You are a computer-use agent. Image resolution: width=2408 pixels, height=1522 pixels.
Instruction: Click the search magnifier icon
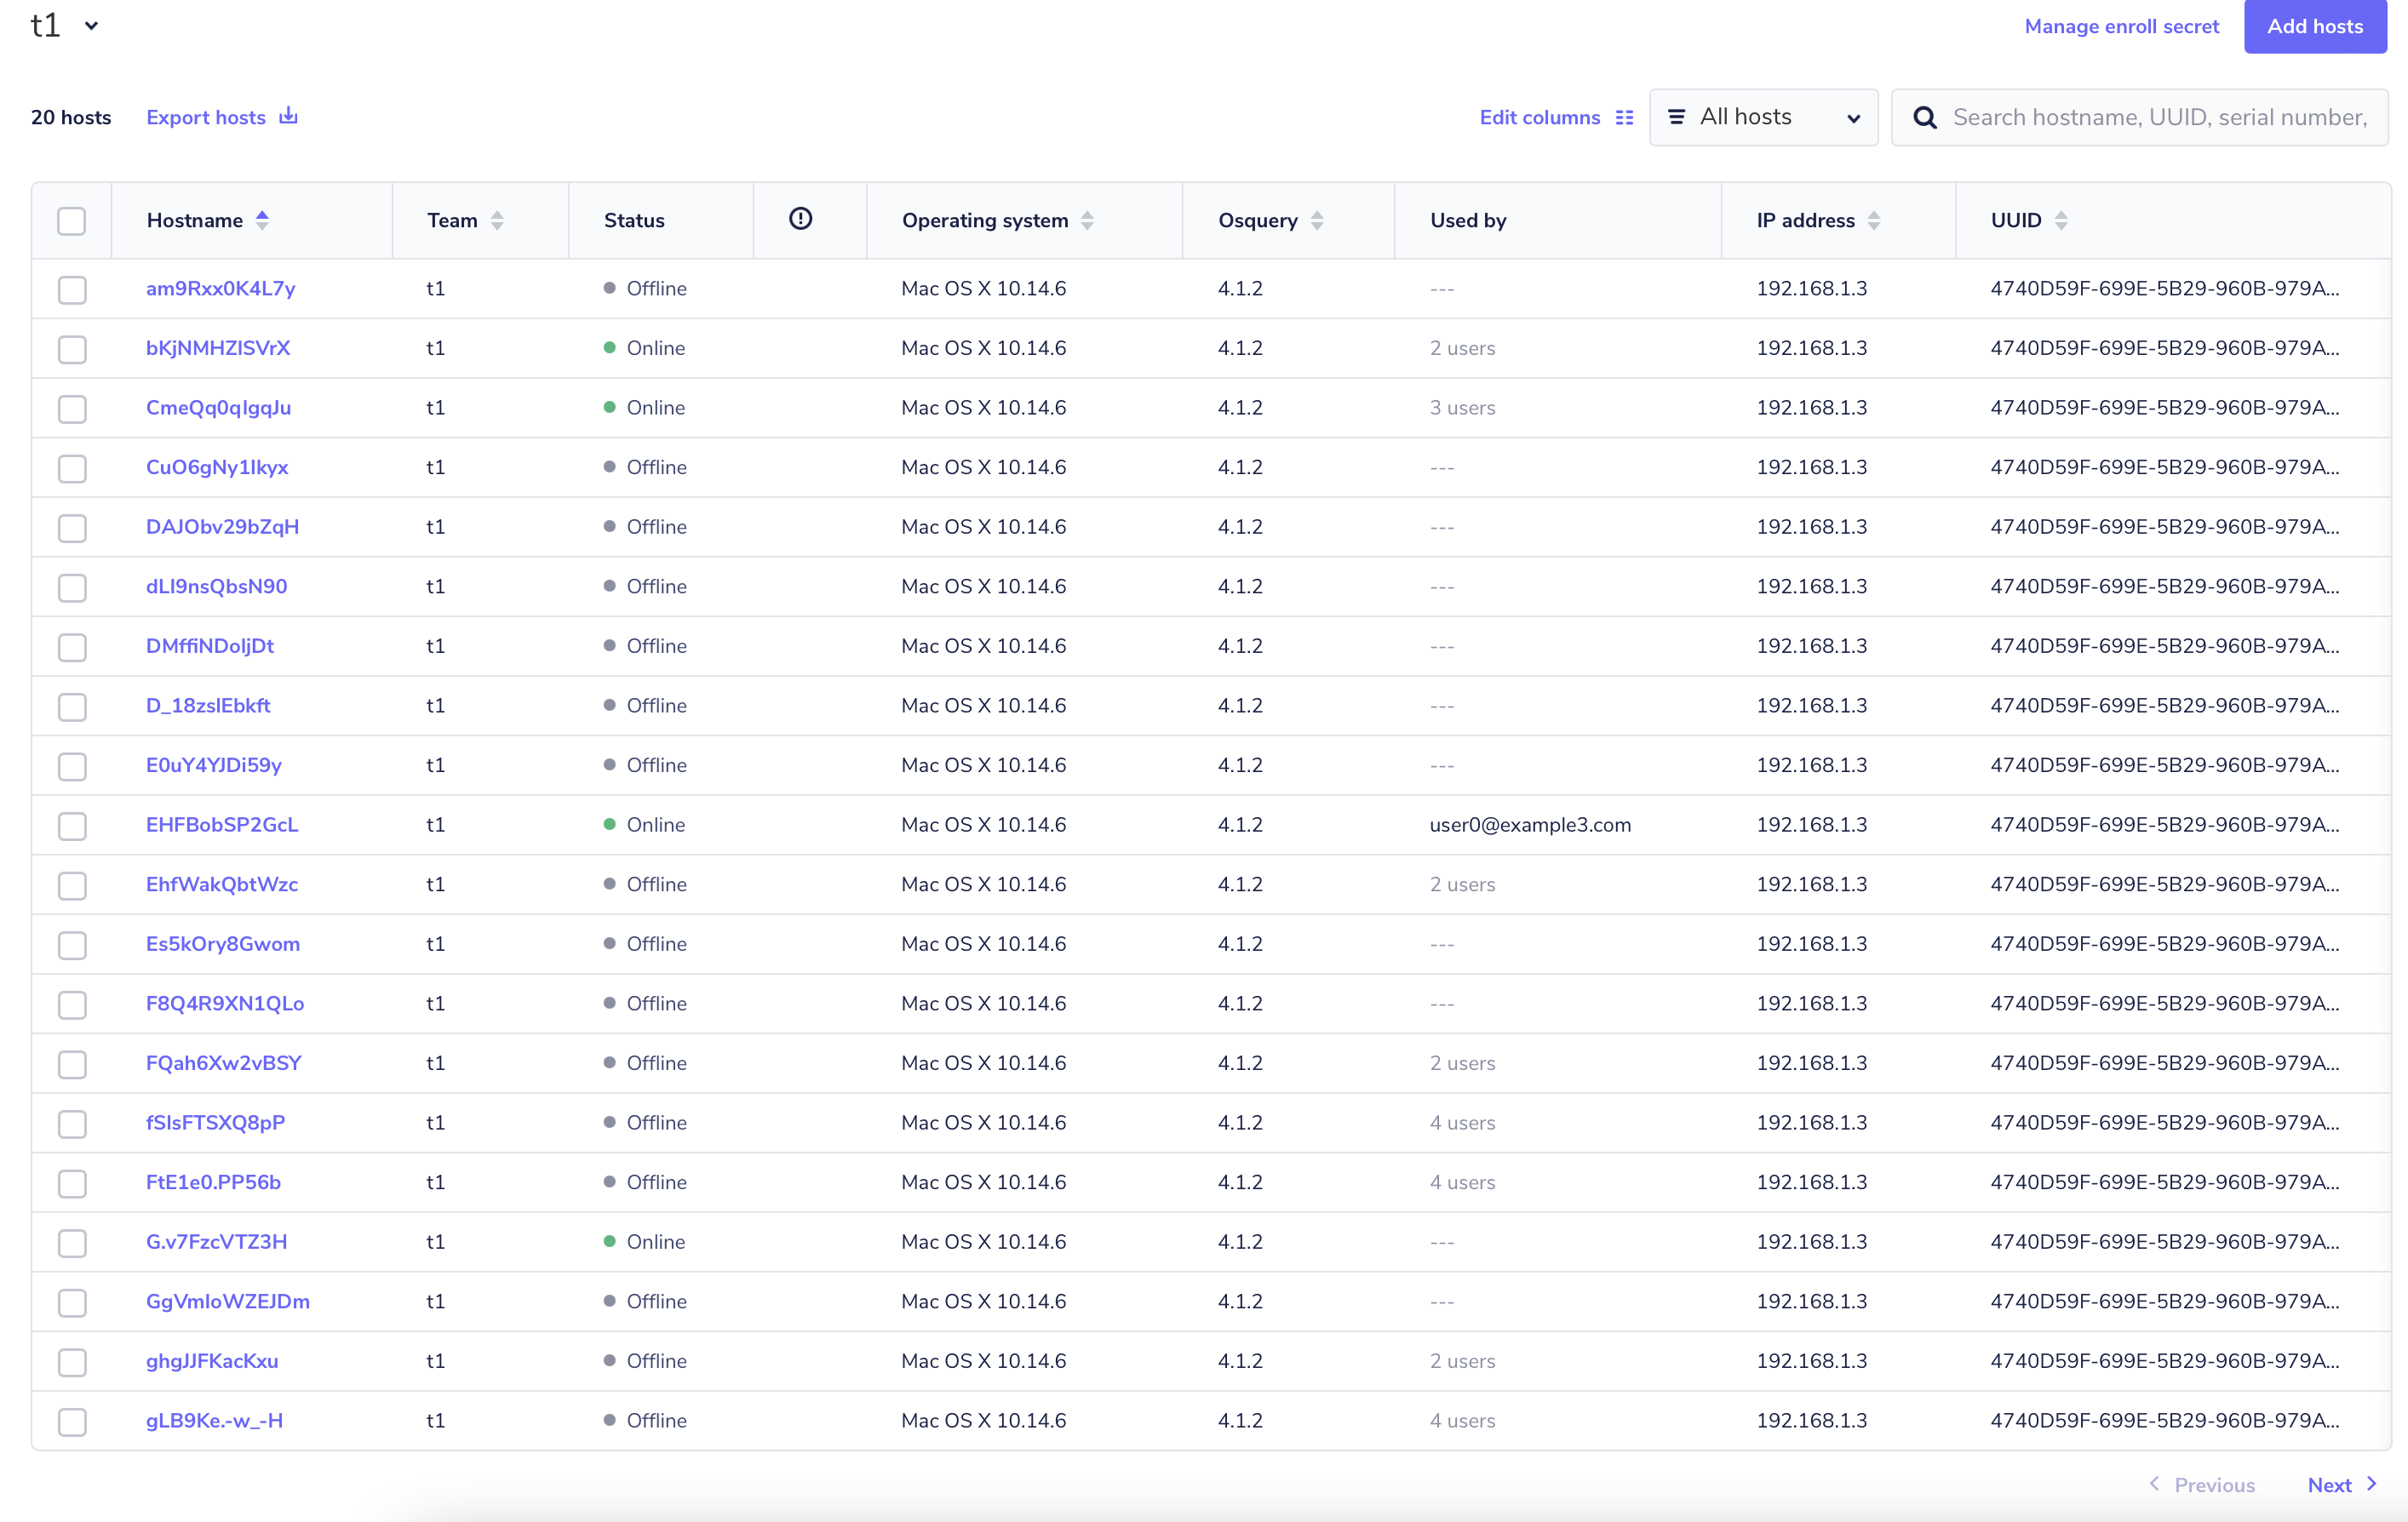tap(1925, 117)
